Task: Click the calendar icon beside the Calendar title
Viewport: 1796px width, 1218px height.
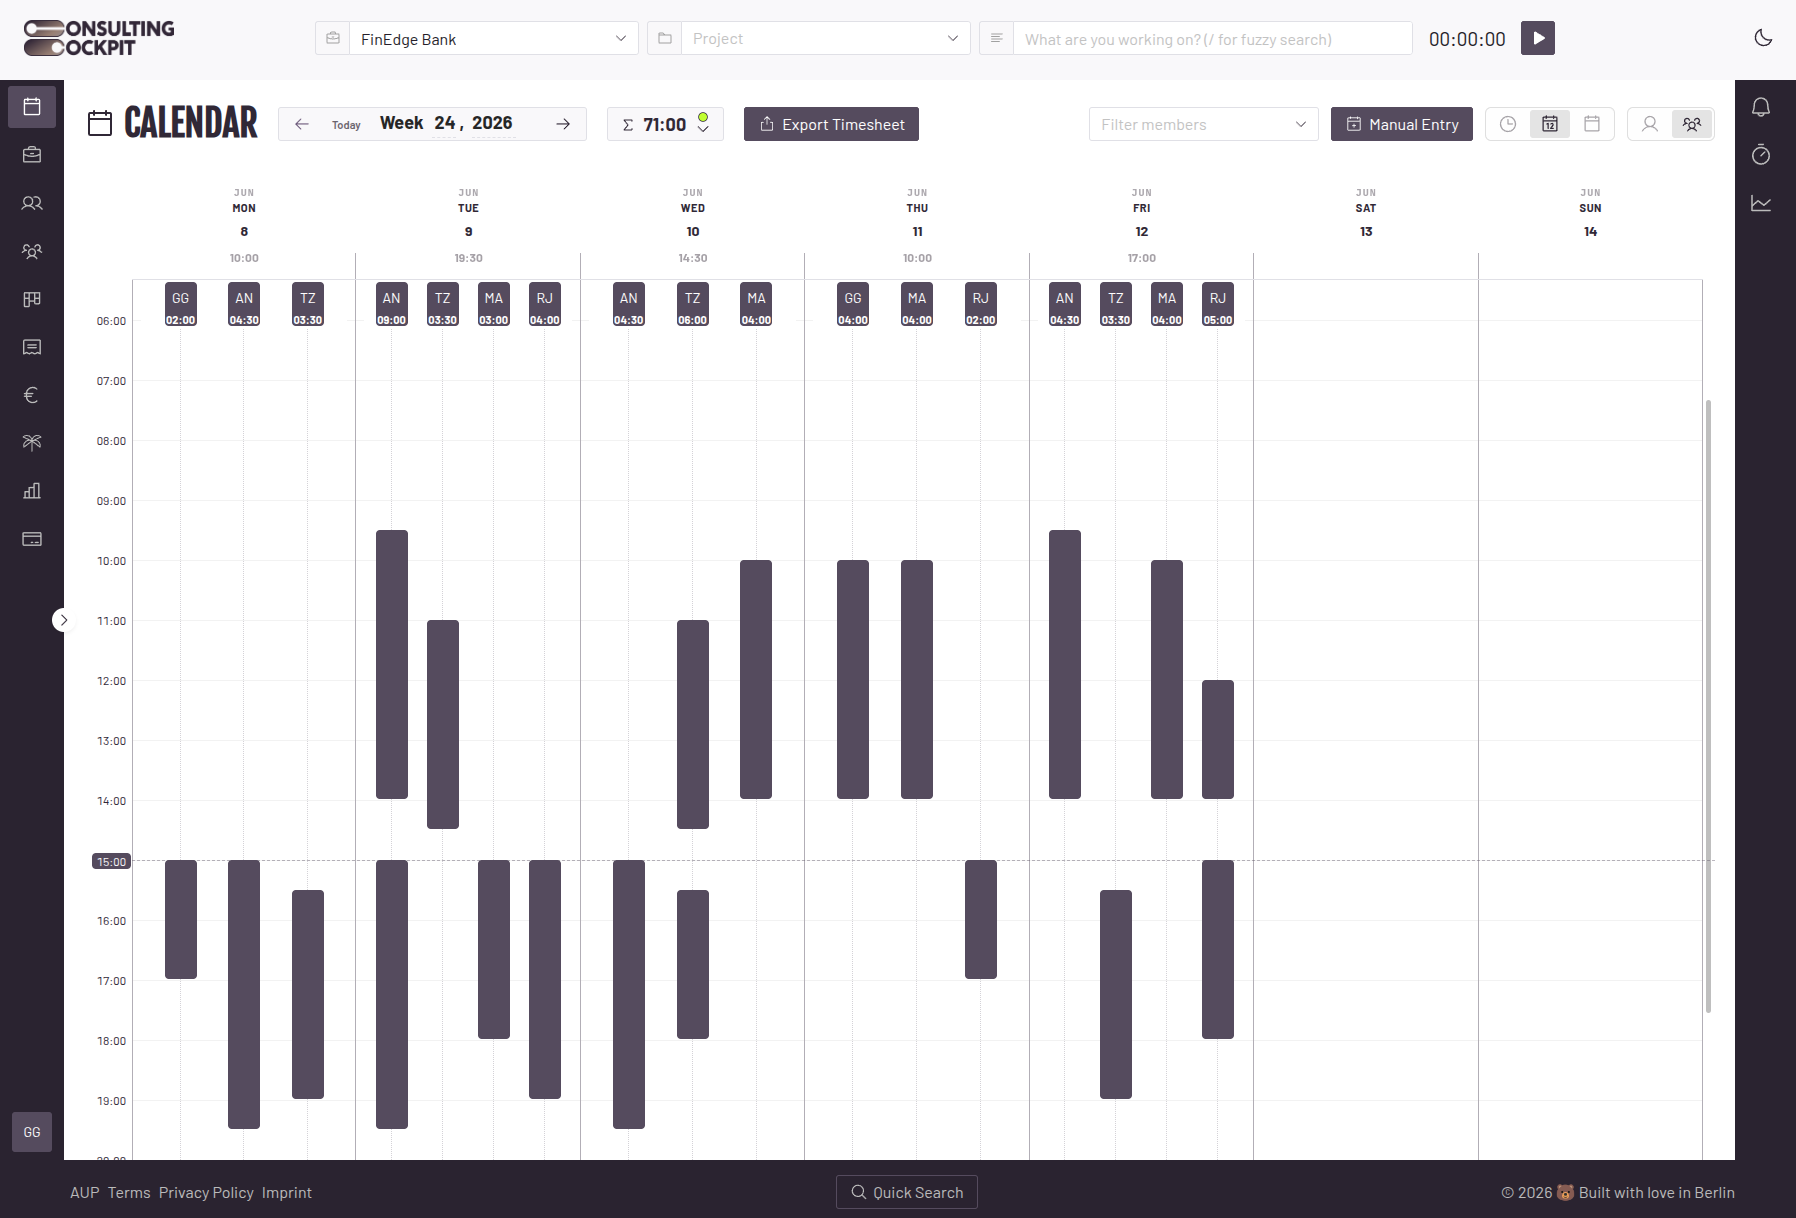Action: 100,123
